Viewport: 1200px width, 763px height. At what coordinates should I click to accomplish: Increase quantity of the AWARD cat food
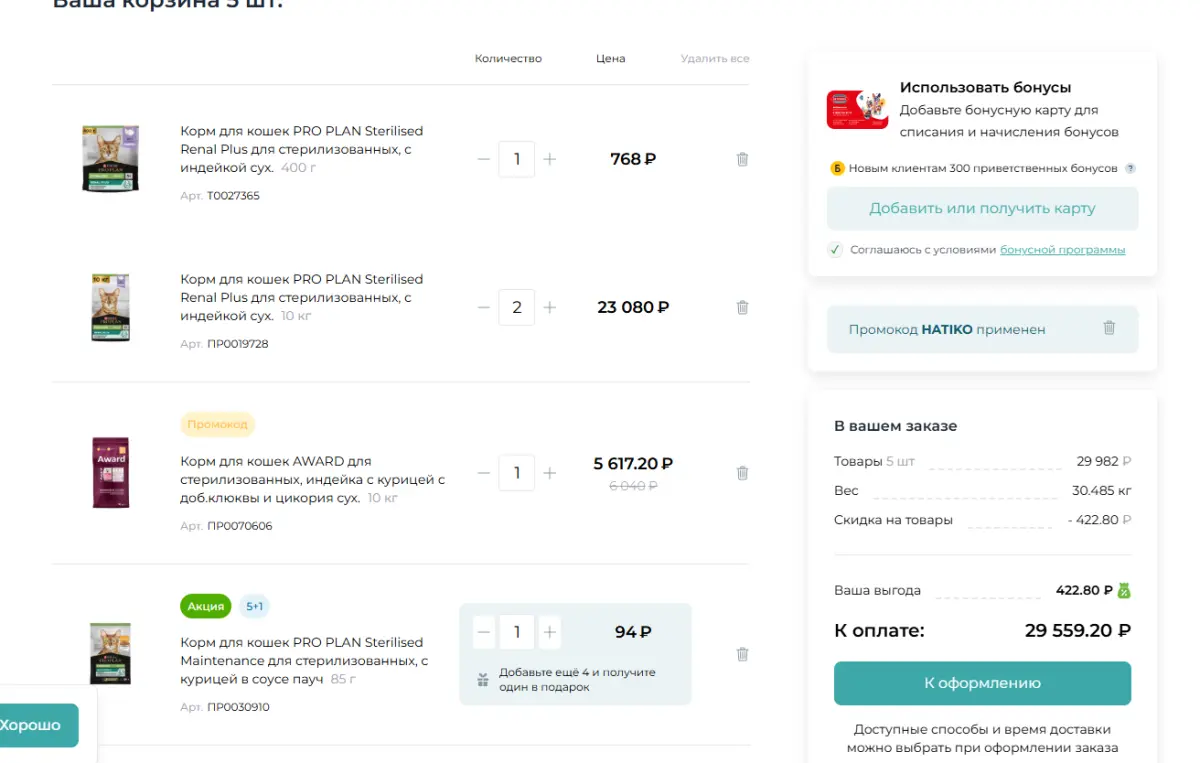point(549,472)
